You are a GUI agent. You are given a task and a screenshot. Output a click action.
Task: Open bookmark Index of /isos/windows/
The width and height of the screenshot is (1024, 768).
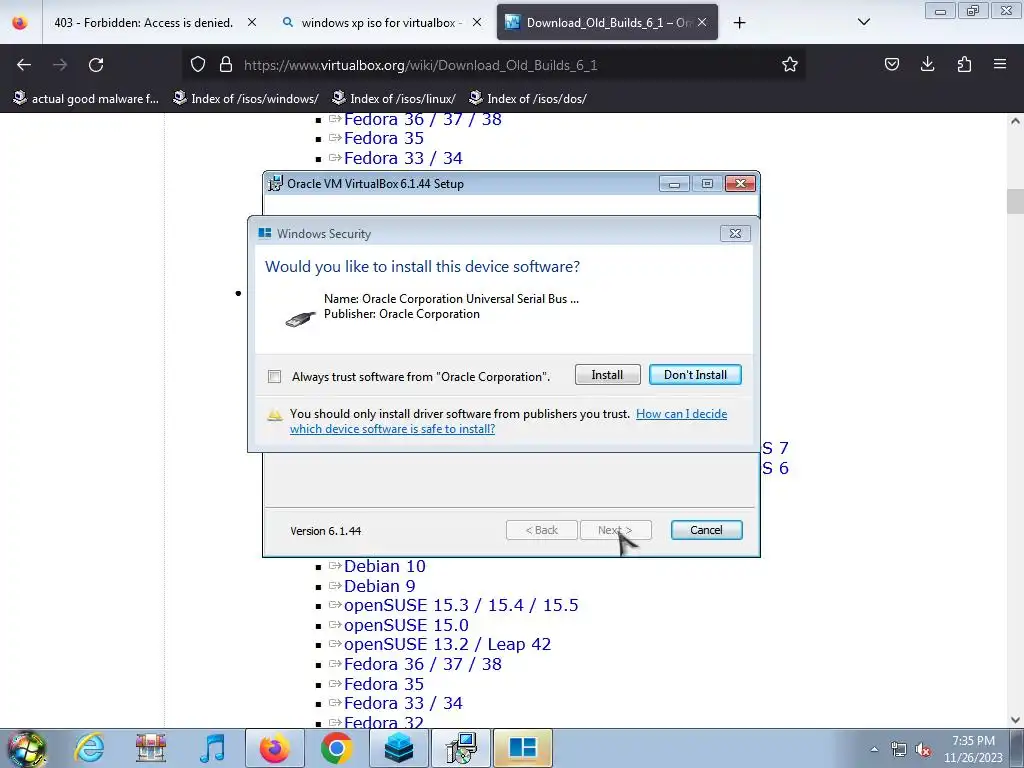pos(246,99)
